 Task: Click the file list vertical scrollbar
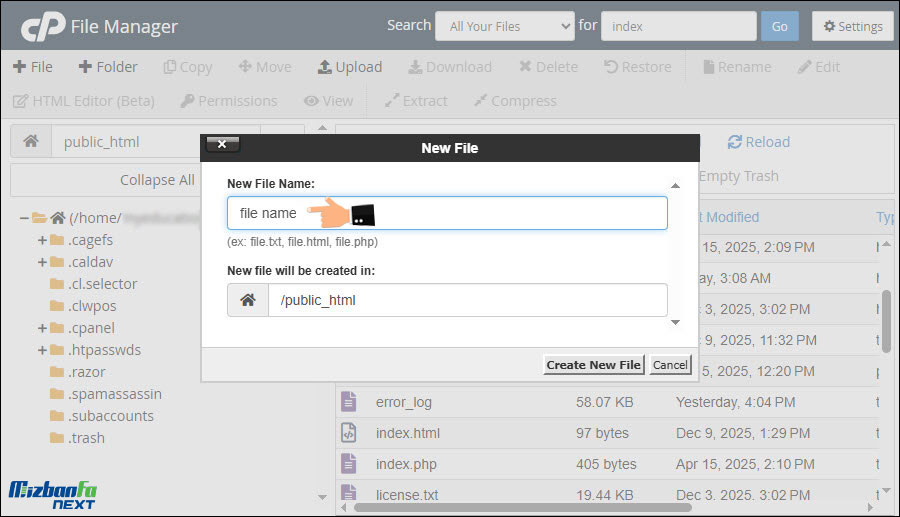coord(886,322)
